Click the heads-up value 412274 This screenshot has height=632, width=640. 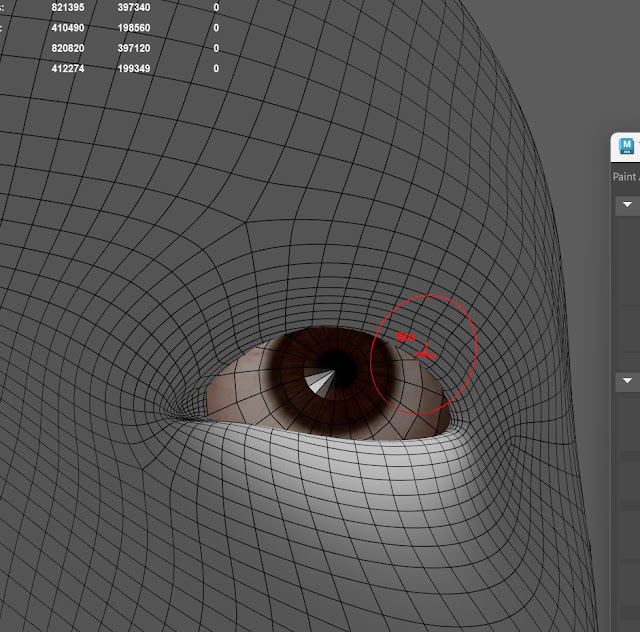(x=68, y=68)
